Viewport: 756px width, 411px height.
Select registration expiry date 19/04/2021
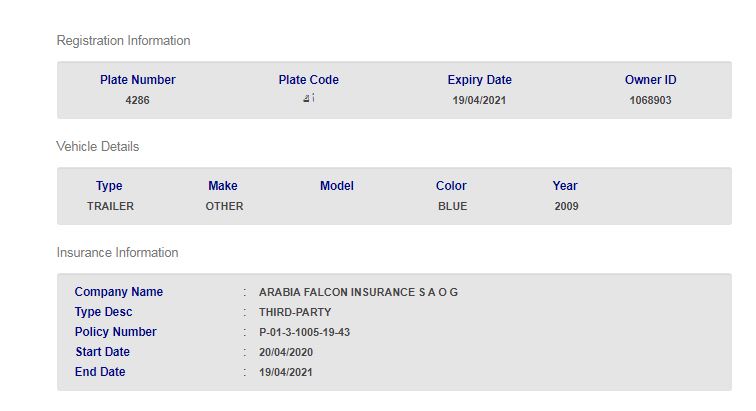(x=479, y=101)
